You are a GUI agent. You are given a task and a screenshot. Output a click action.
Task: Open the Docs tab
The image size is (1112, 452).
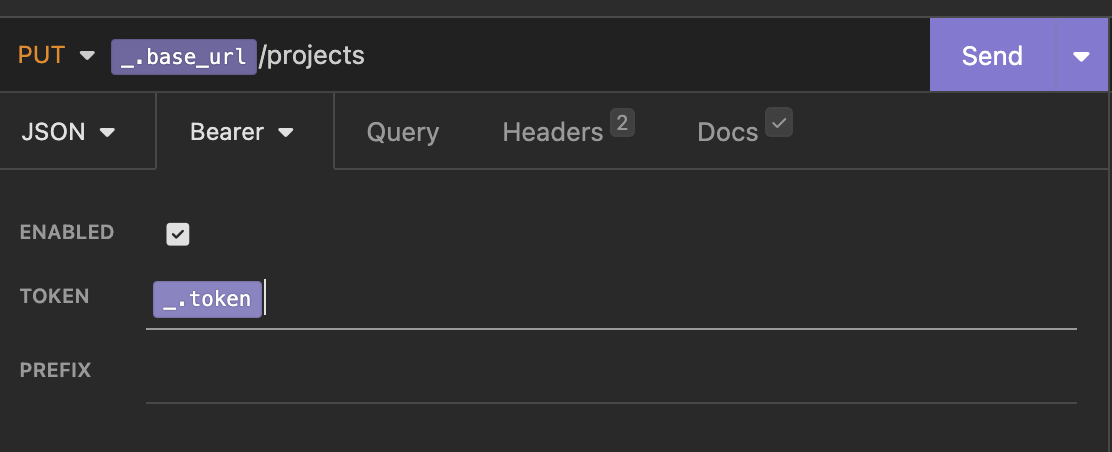727,132
